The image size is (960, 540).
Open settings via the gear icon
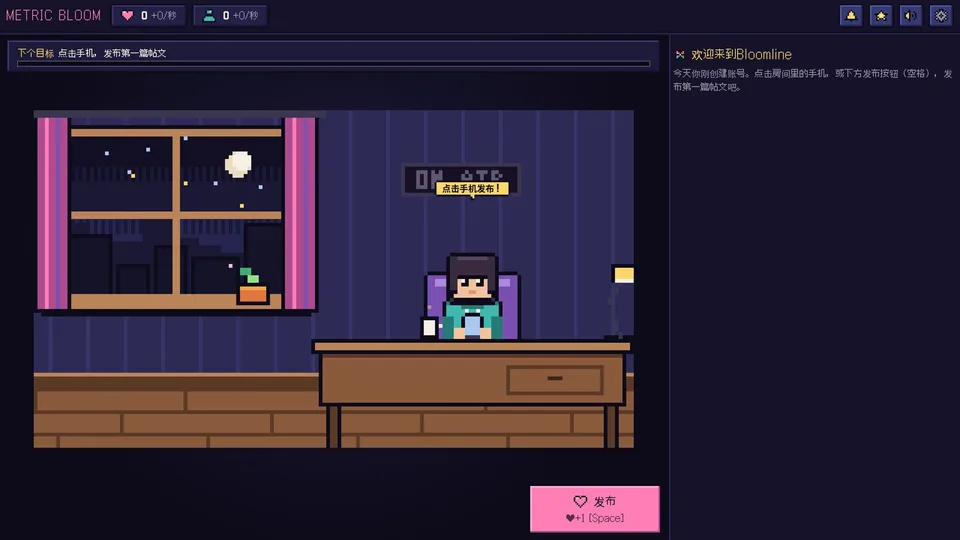pyautogui.click(x=941, y=15)
